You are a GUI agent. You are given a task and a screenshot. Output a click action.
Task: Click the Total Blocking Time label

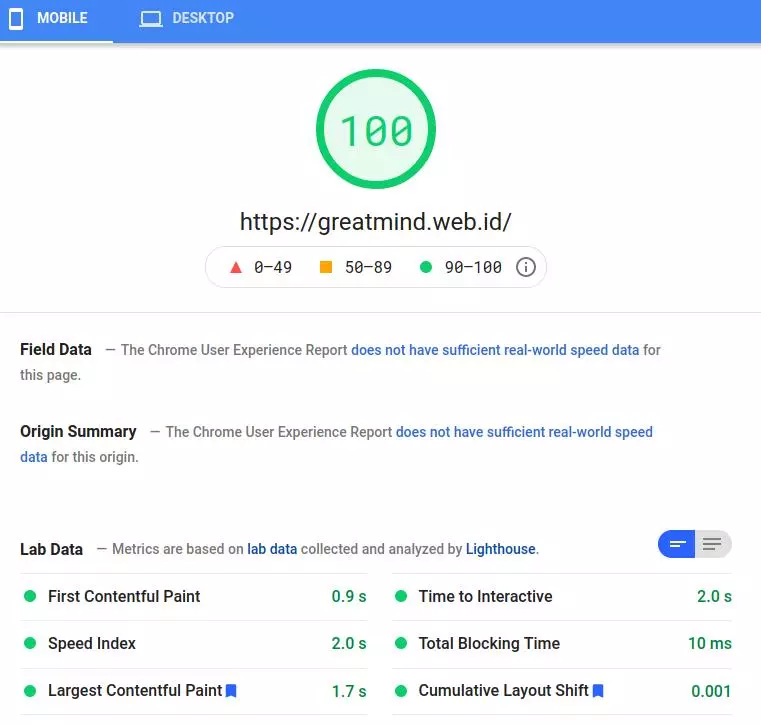[489, 643]
